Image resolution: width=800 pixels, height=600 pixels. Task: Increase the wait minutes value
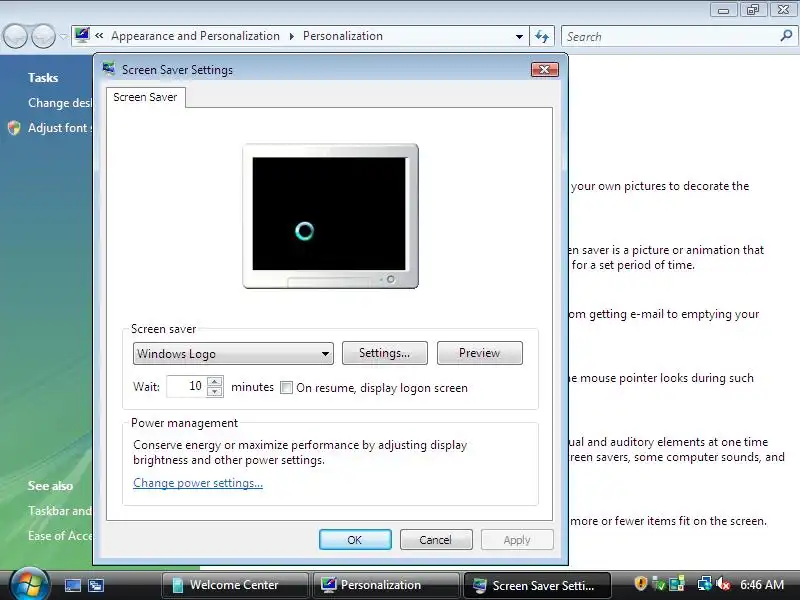click(215, 381)
